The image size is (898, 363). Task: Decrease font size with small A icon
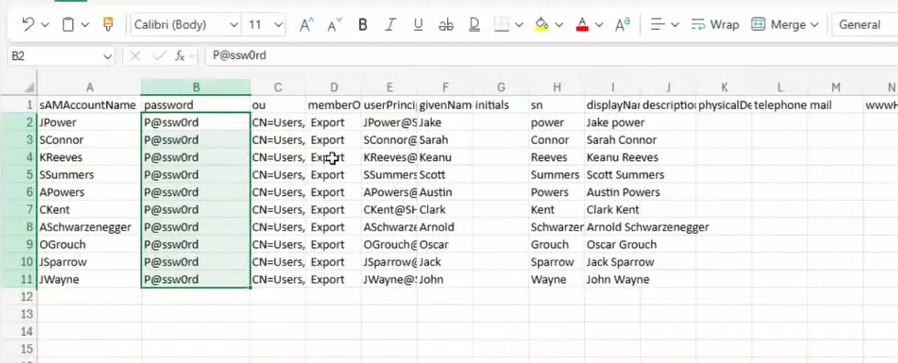point(334,25)
